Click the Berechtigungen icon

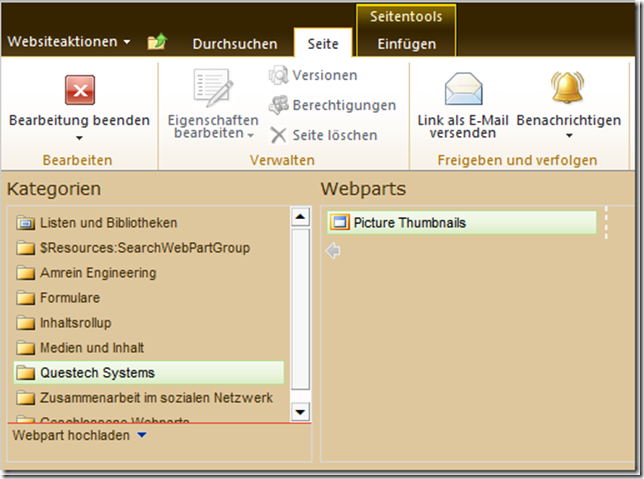pyautogui.click(x=278, y=105)
